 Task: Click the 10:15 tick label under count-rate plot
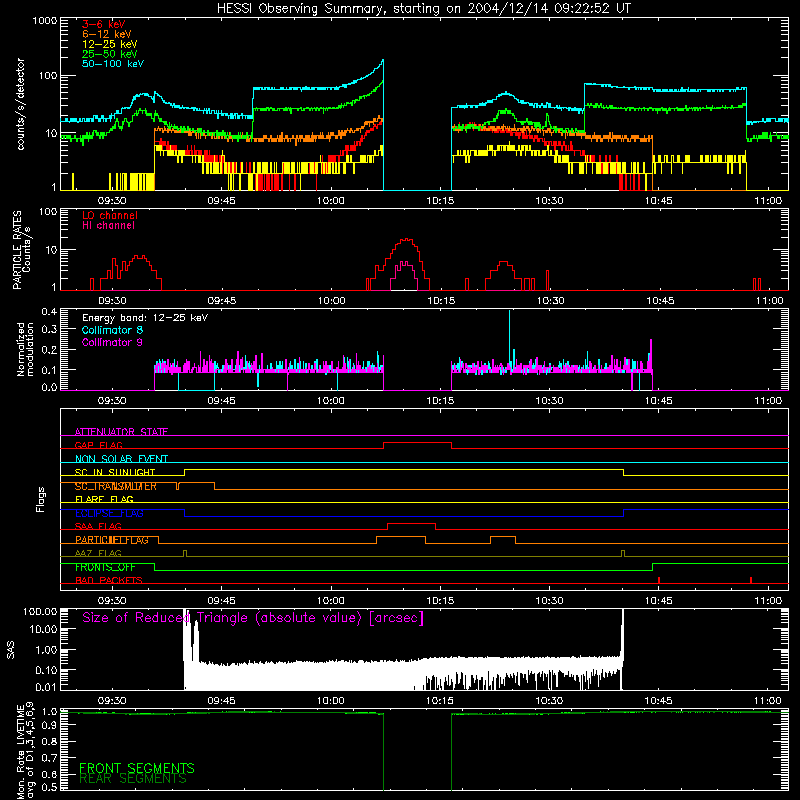click(x=440, y=201)
